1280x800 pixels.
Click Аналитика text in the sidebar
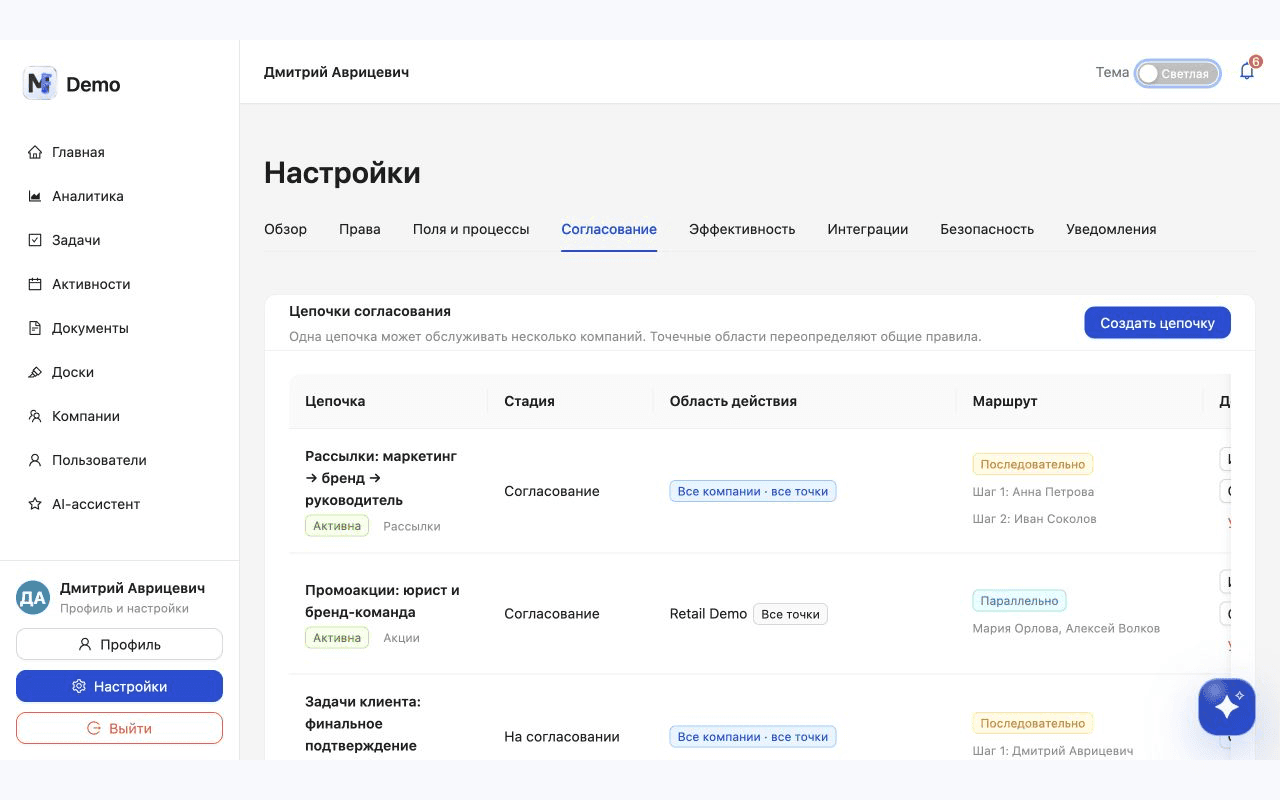point(88,196)
